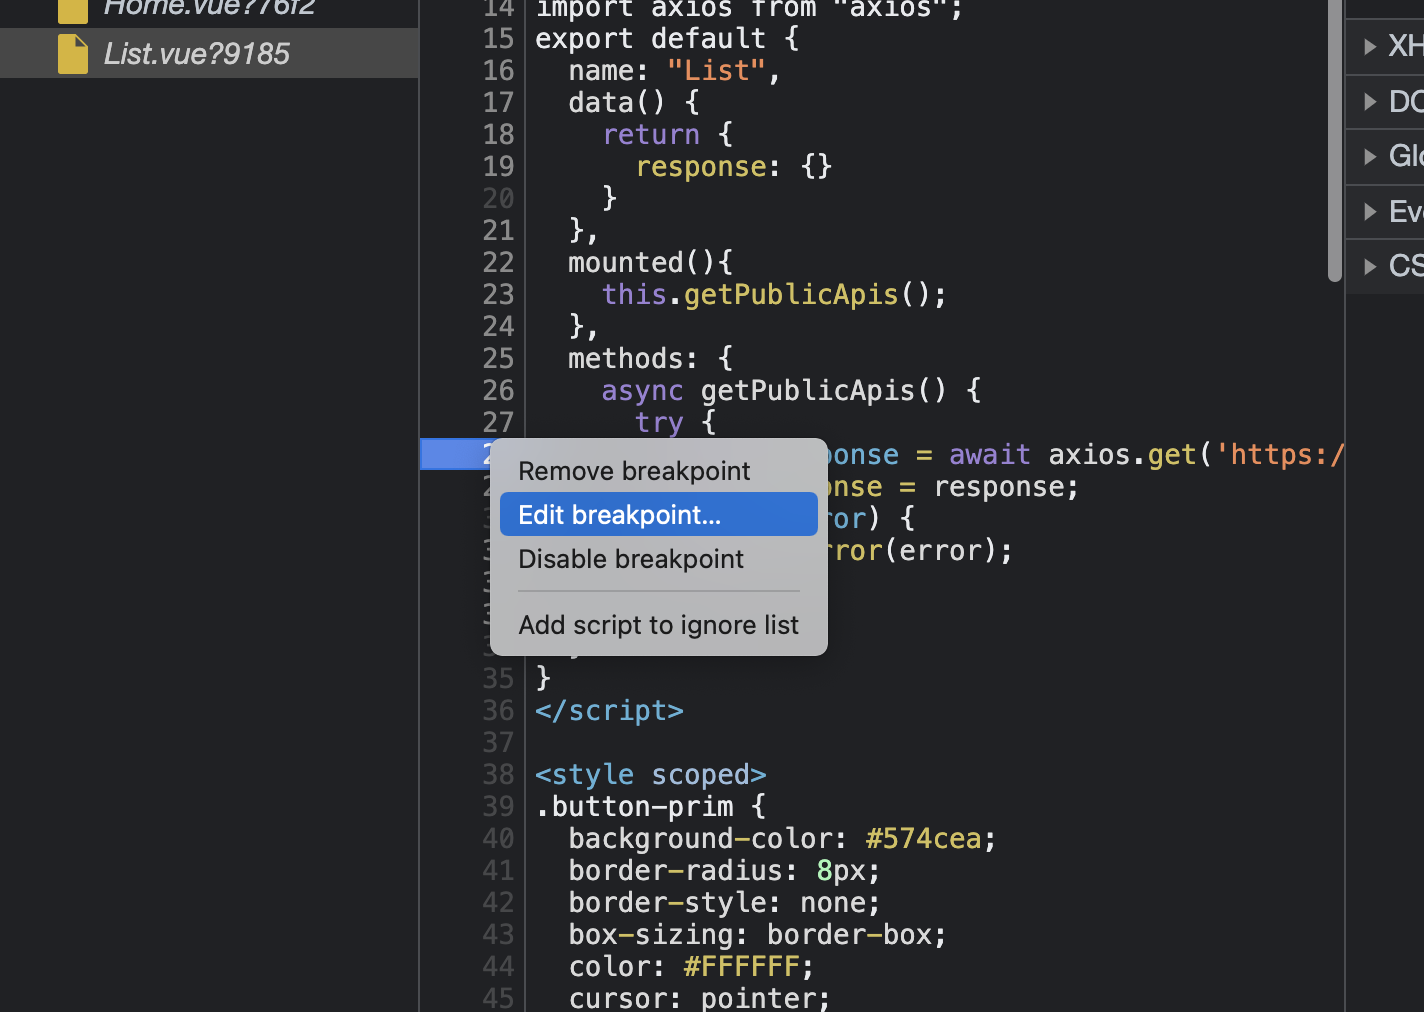Choose Edit breakpoint... menu entry
Viewport: 1424px width, 1012px height.
click(x=658, y=514)
